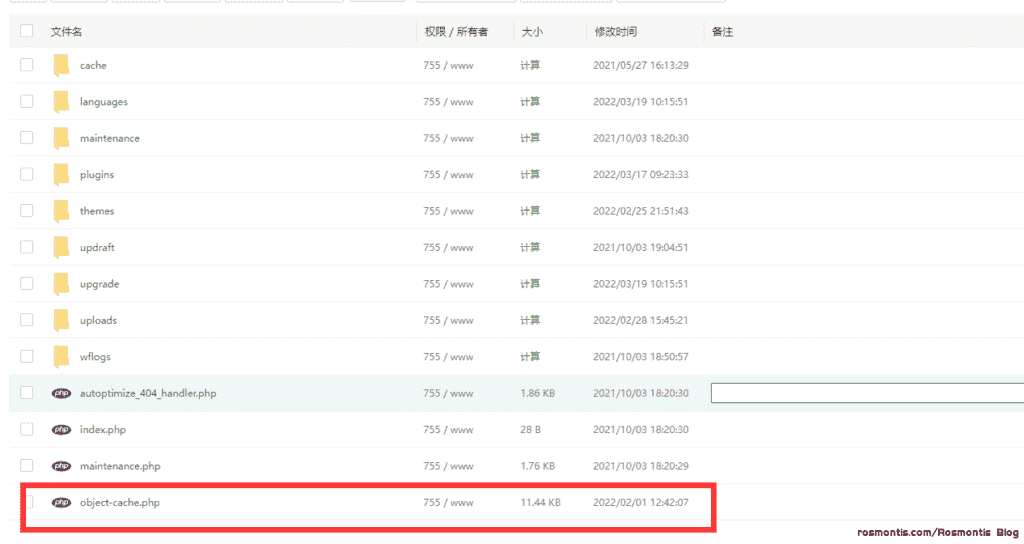Click permission 755 / www of themes row
Viewport: 1024px width, 544px height.
[x=448, y=211]
